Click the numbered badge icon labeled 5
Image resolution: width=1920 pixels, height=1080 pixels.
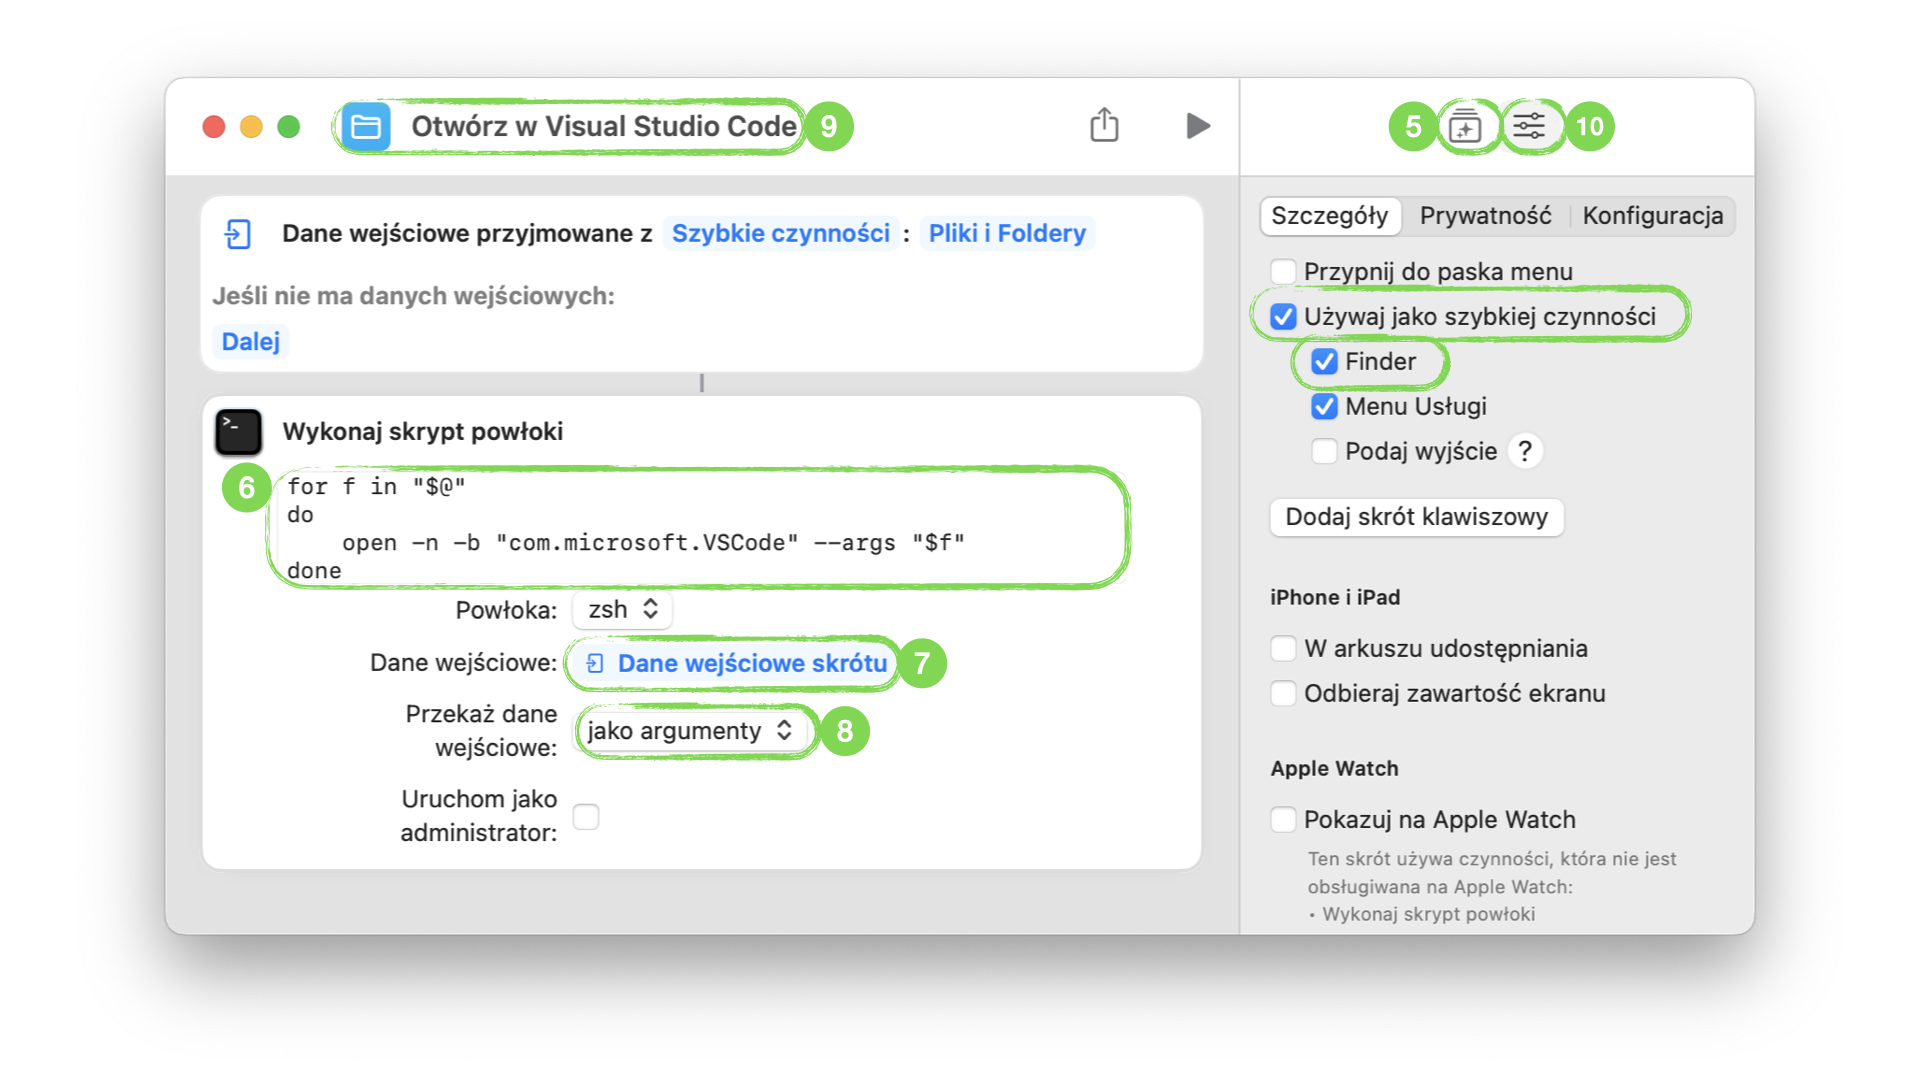1408,125
